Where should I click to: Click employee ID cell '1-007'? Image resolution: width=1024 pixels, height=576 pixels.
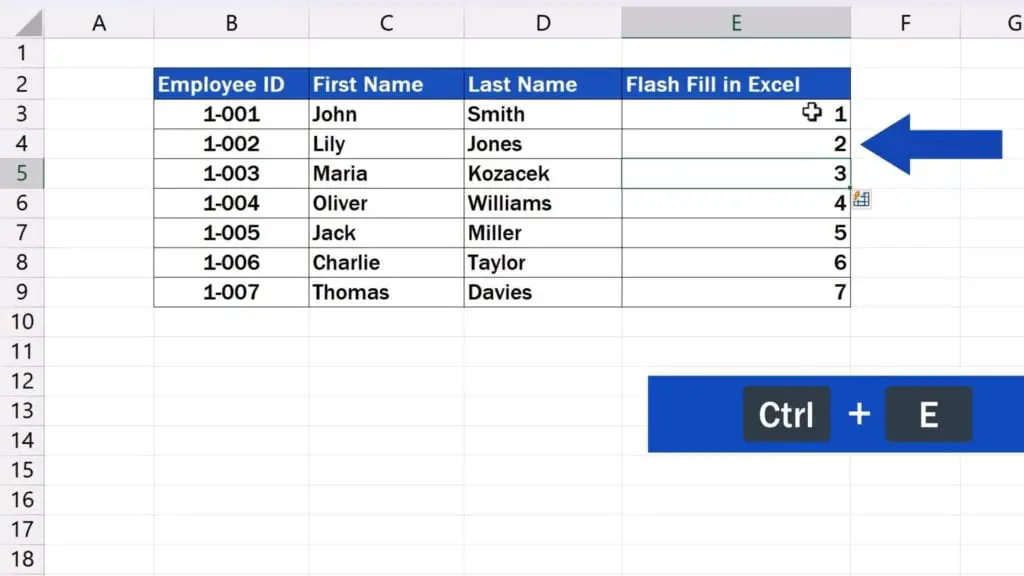(231, 292)
